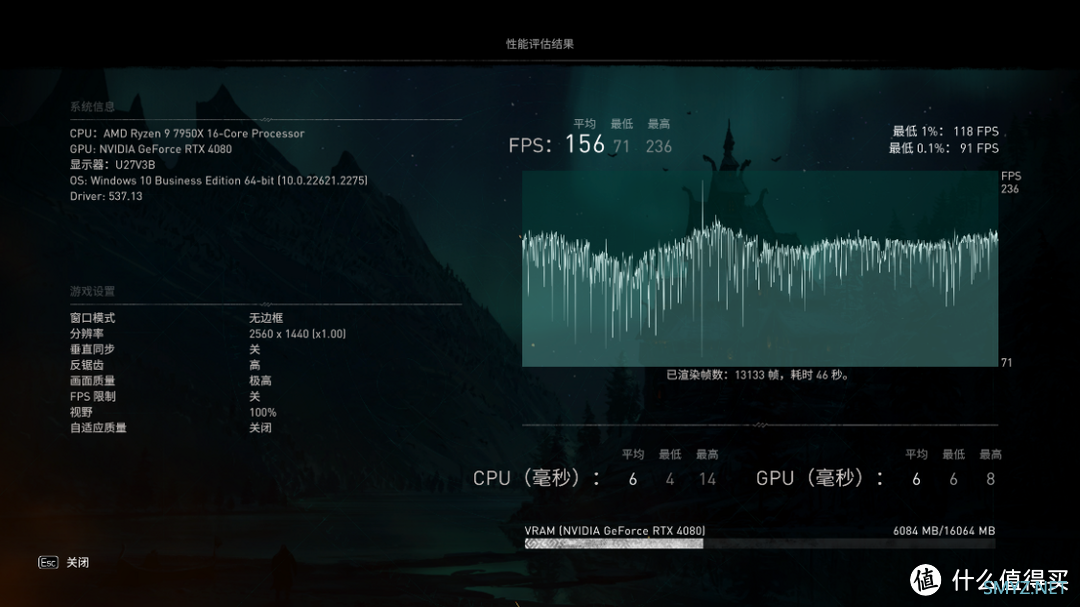Click the 无边框 window mode value
Screen dimensions: 1080x607
coord(266,318)
